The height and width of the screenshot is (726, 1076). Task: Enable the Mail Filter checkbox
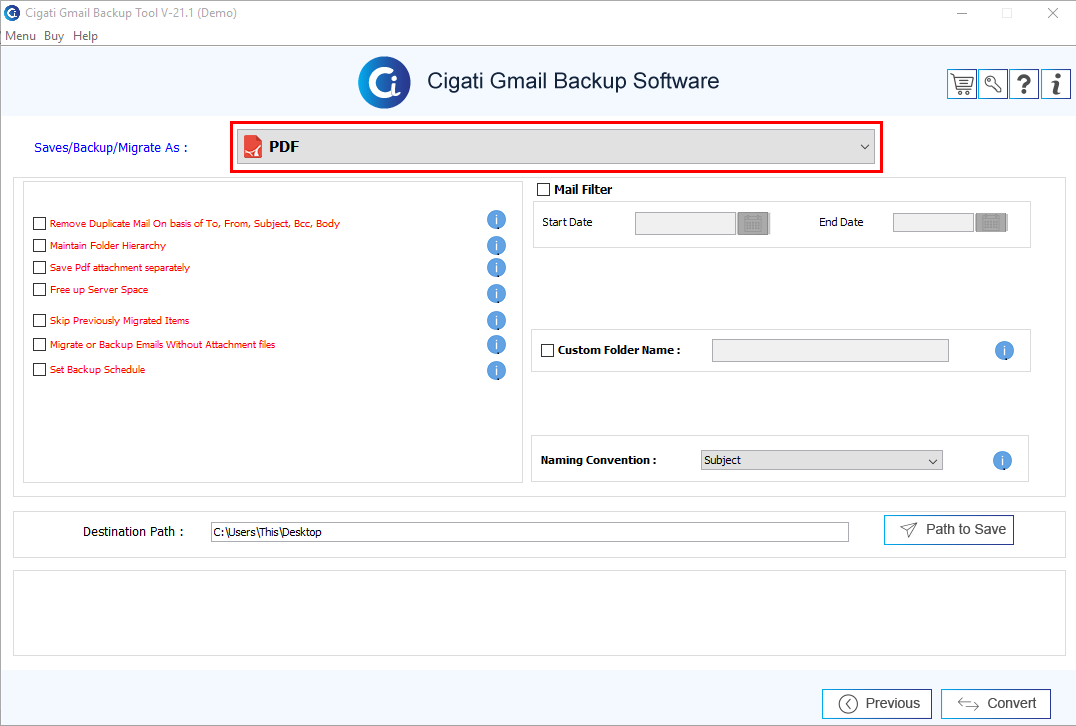coord(543,189)
